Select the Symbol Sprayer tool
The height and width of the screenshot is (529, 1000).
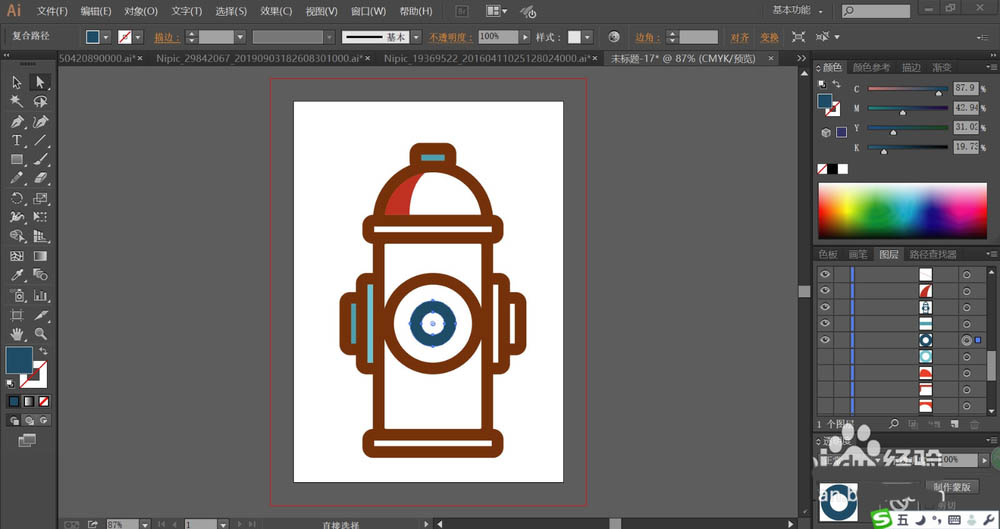point(17,295)
